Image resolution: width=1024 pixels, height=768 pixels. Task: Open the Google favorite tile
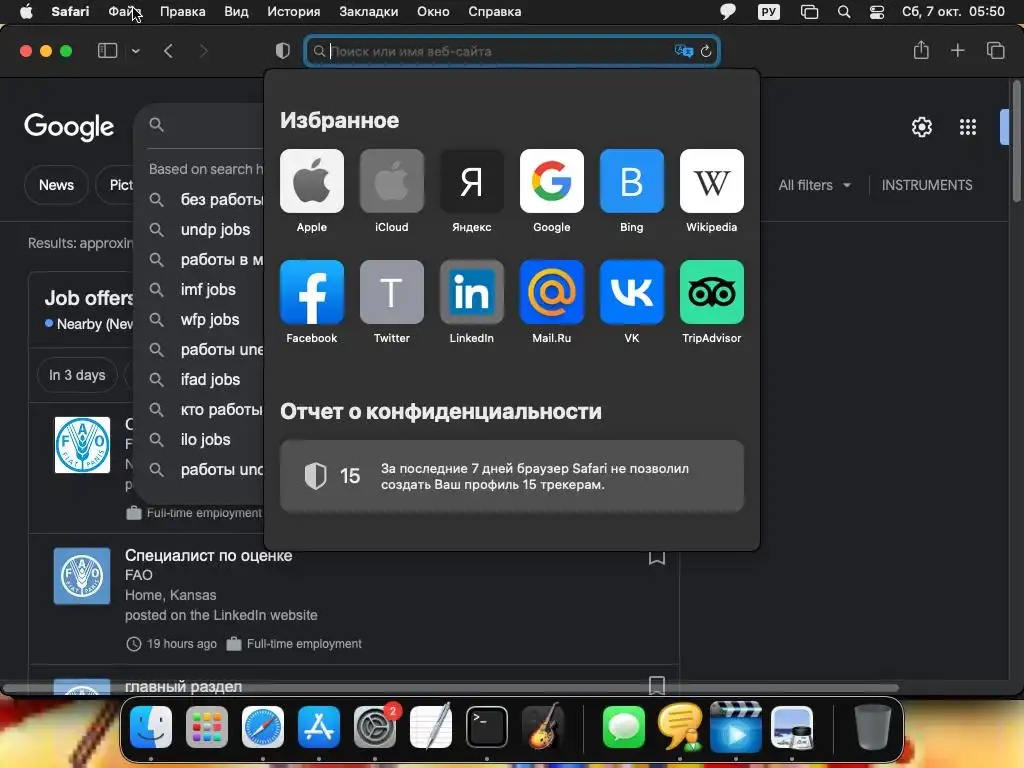pyautogui.click(x=551, y=181)
